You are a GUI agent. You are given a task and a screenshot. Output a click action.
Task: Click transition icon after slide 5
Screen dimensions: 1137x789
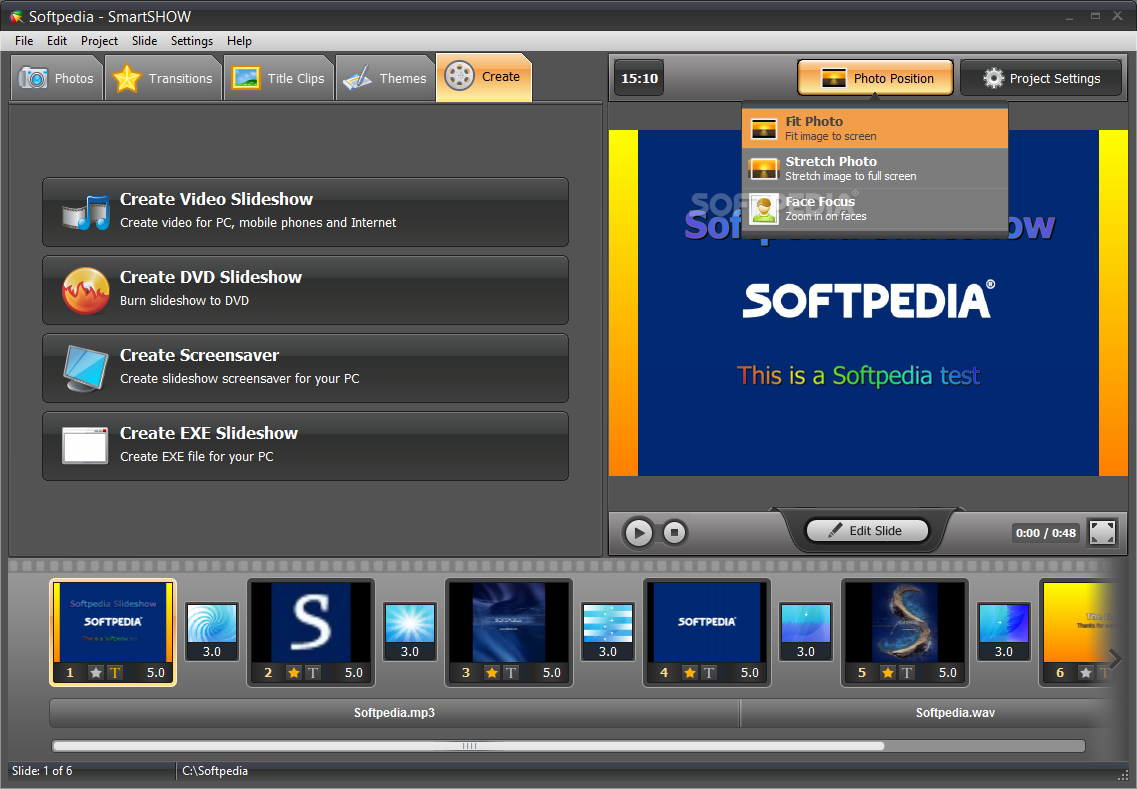tap(1004, 624)
